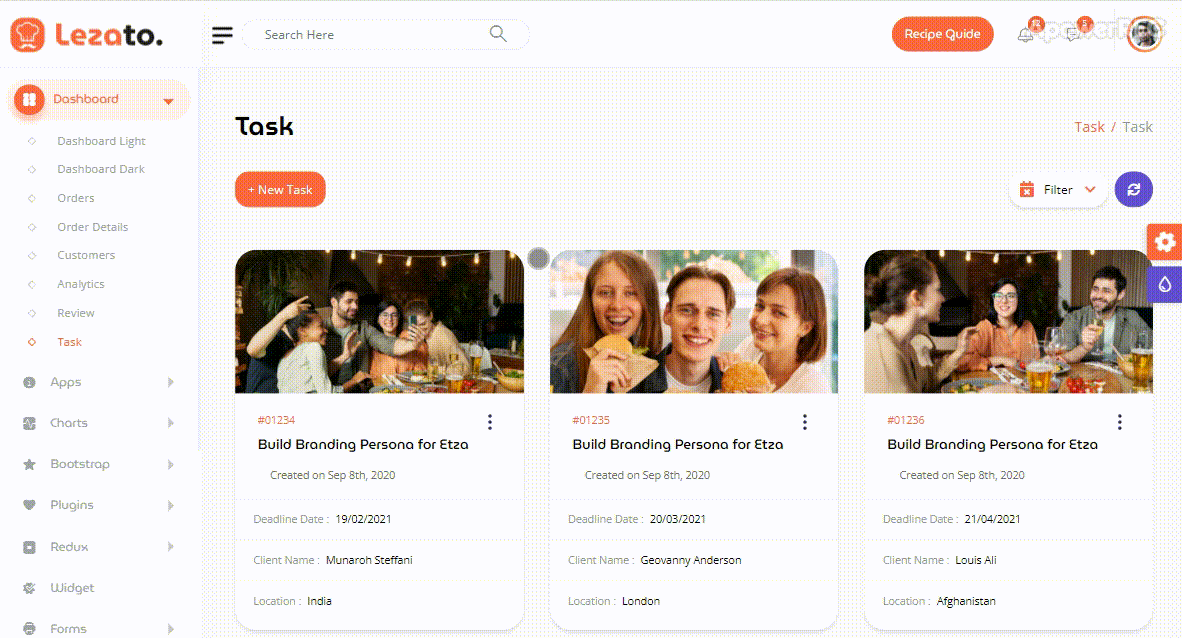Open the purple droplet theme color panel

[x=1165, y=284]
